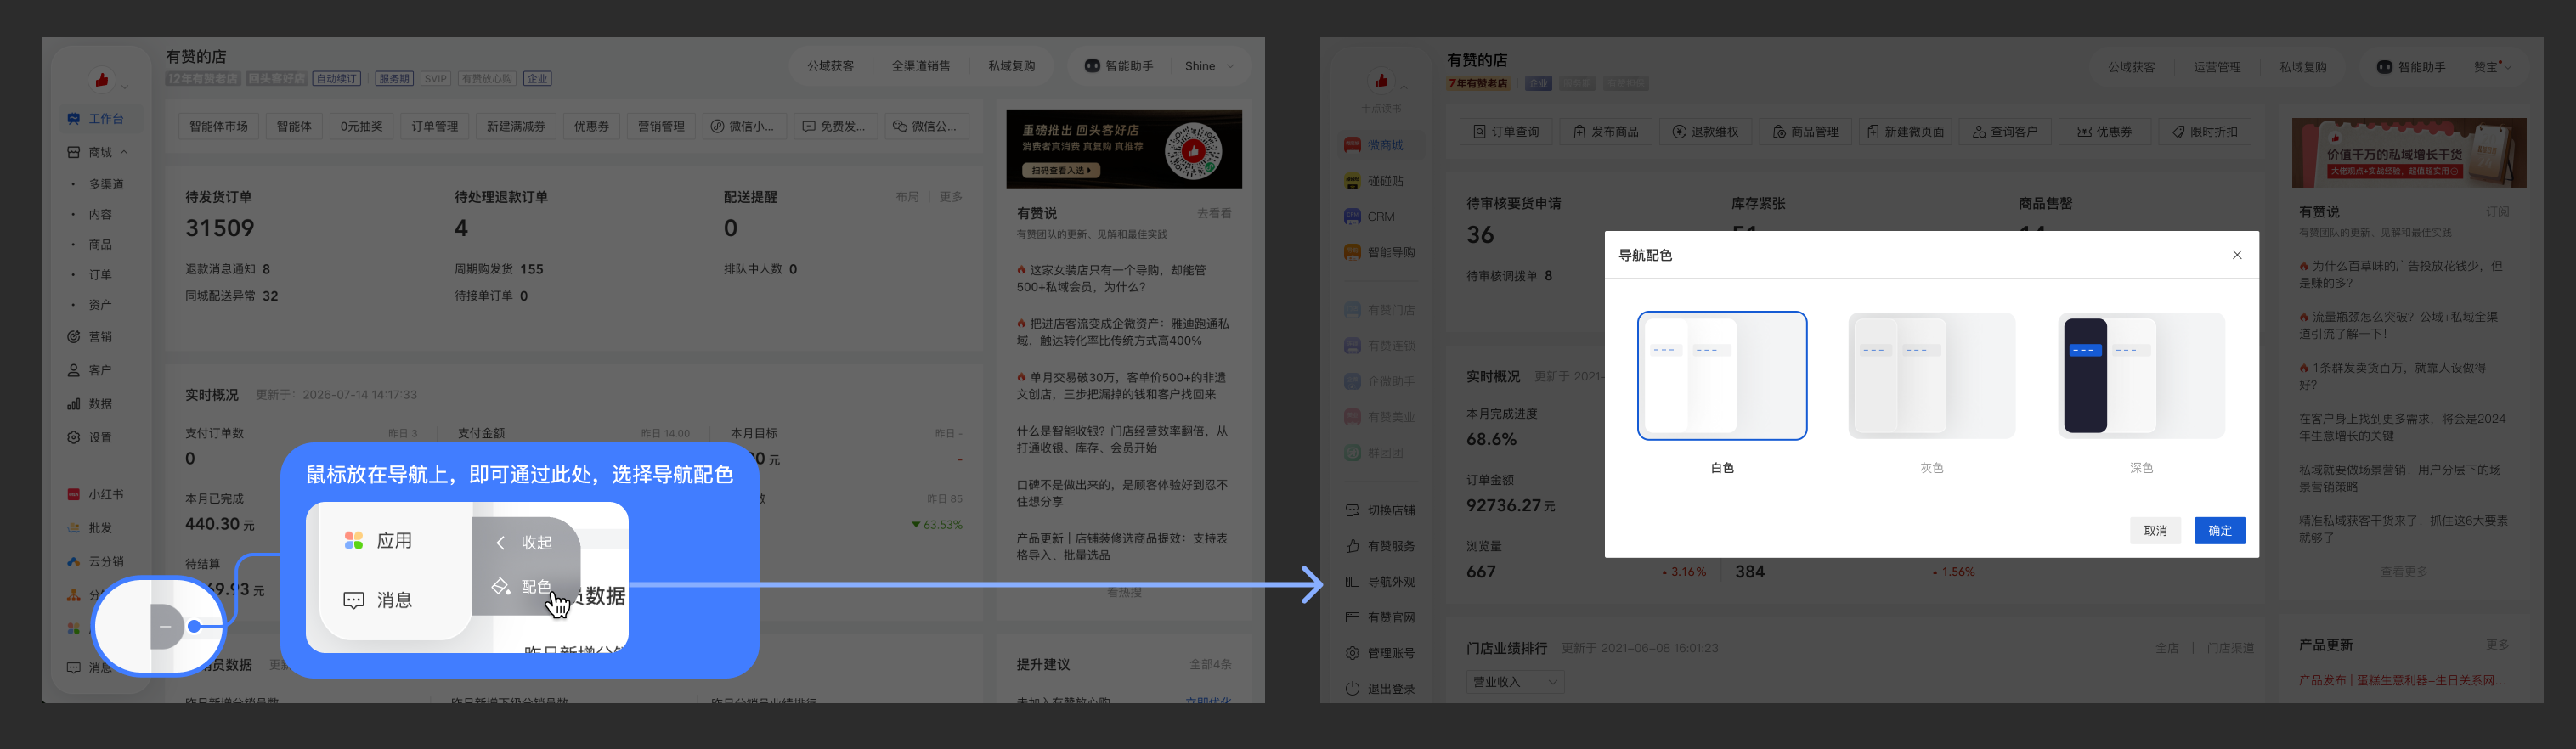
Task: Click 订阅 beside 有赞说 in right dashboard
Action: (x=2497, y=212)
